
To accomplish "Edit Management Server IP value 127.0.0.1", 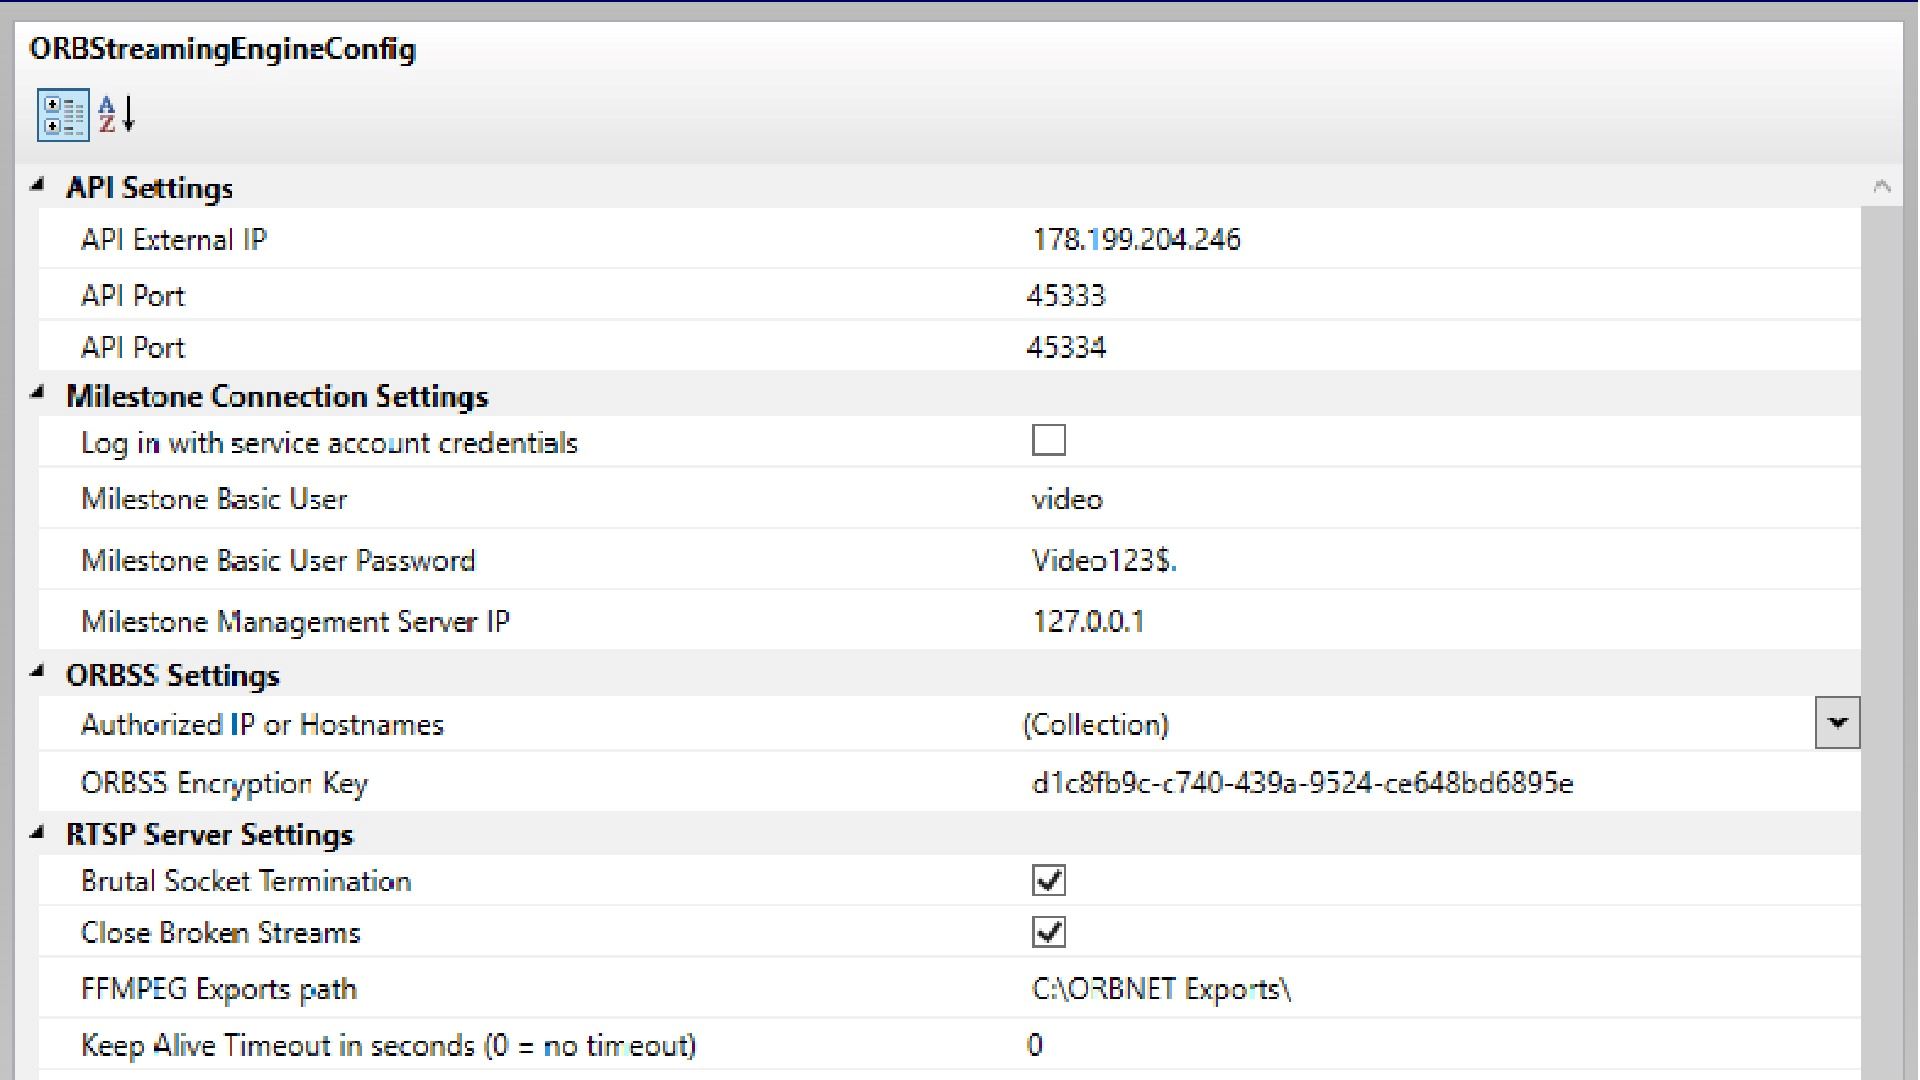I will 1088,622.
